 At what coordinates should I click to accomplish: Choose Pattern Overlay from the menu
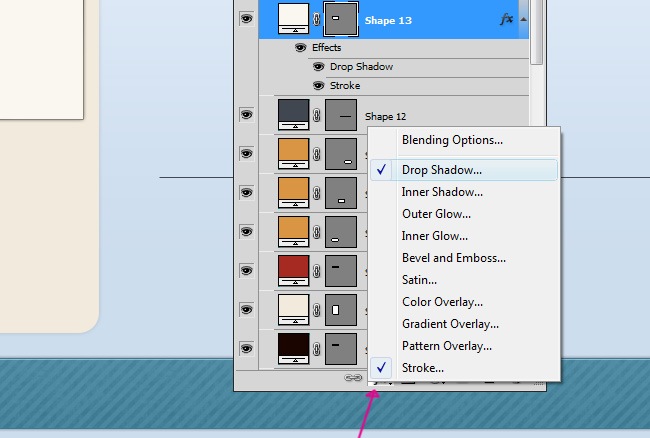(464, 346)
